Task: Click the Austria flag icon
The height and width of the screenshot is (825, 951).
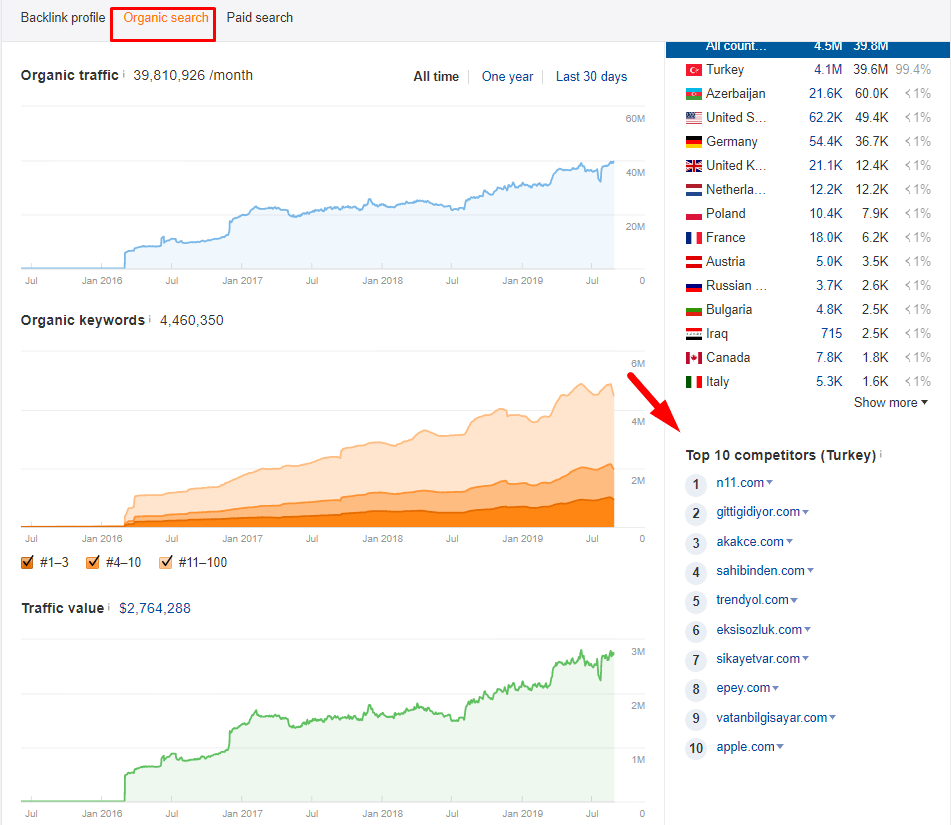Action: click(694, 262)
